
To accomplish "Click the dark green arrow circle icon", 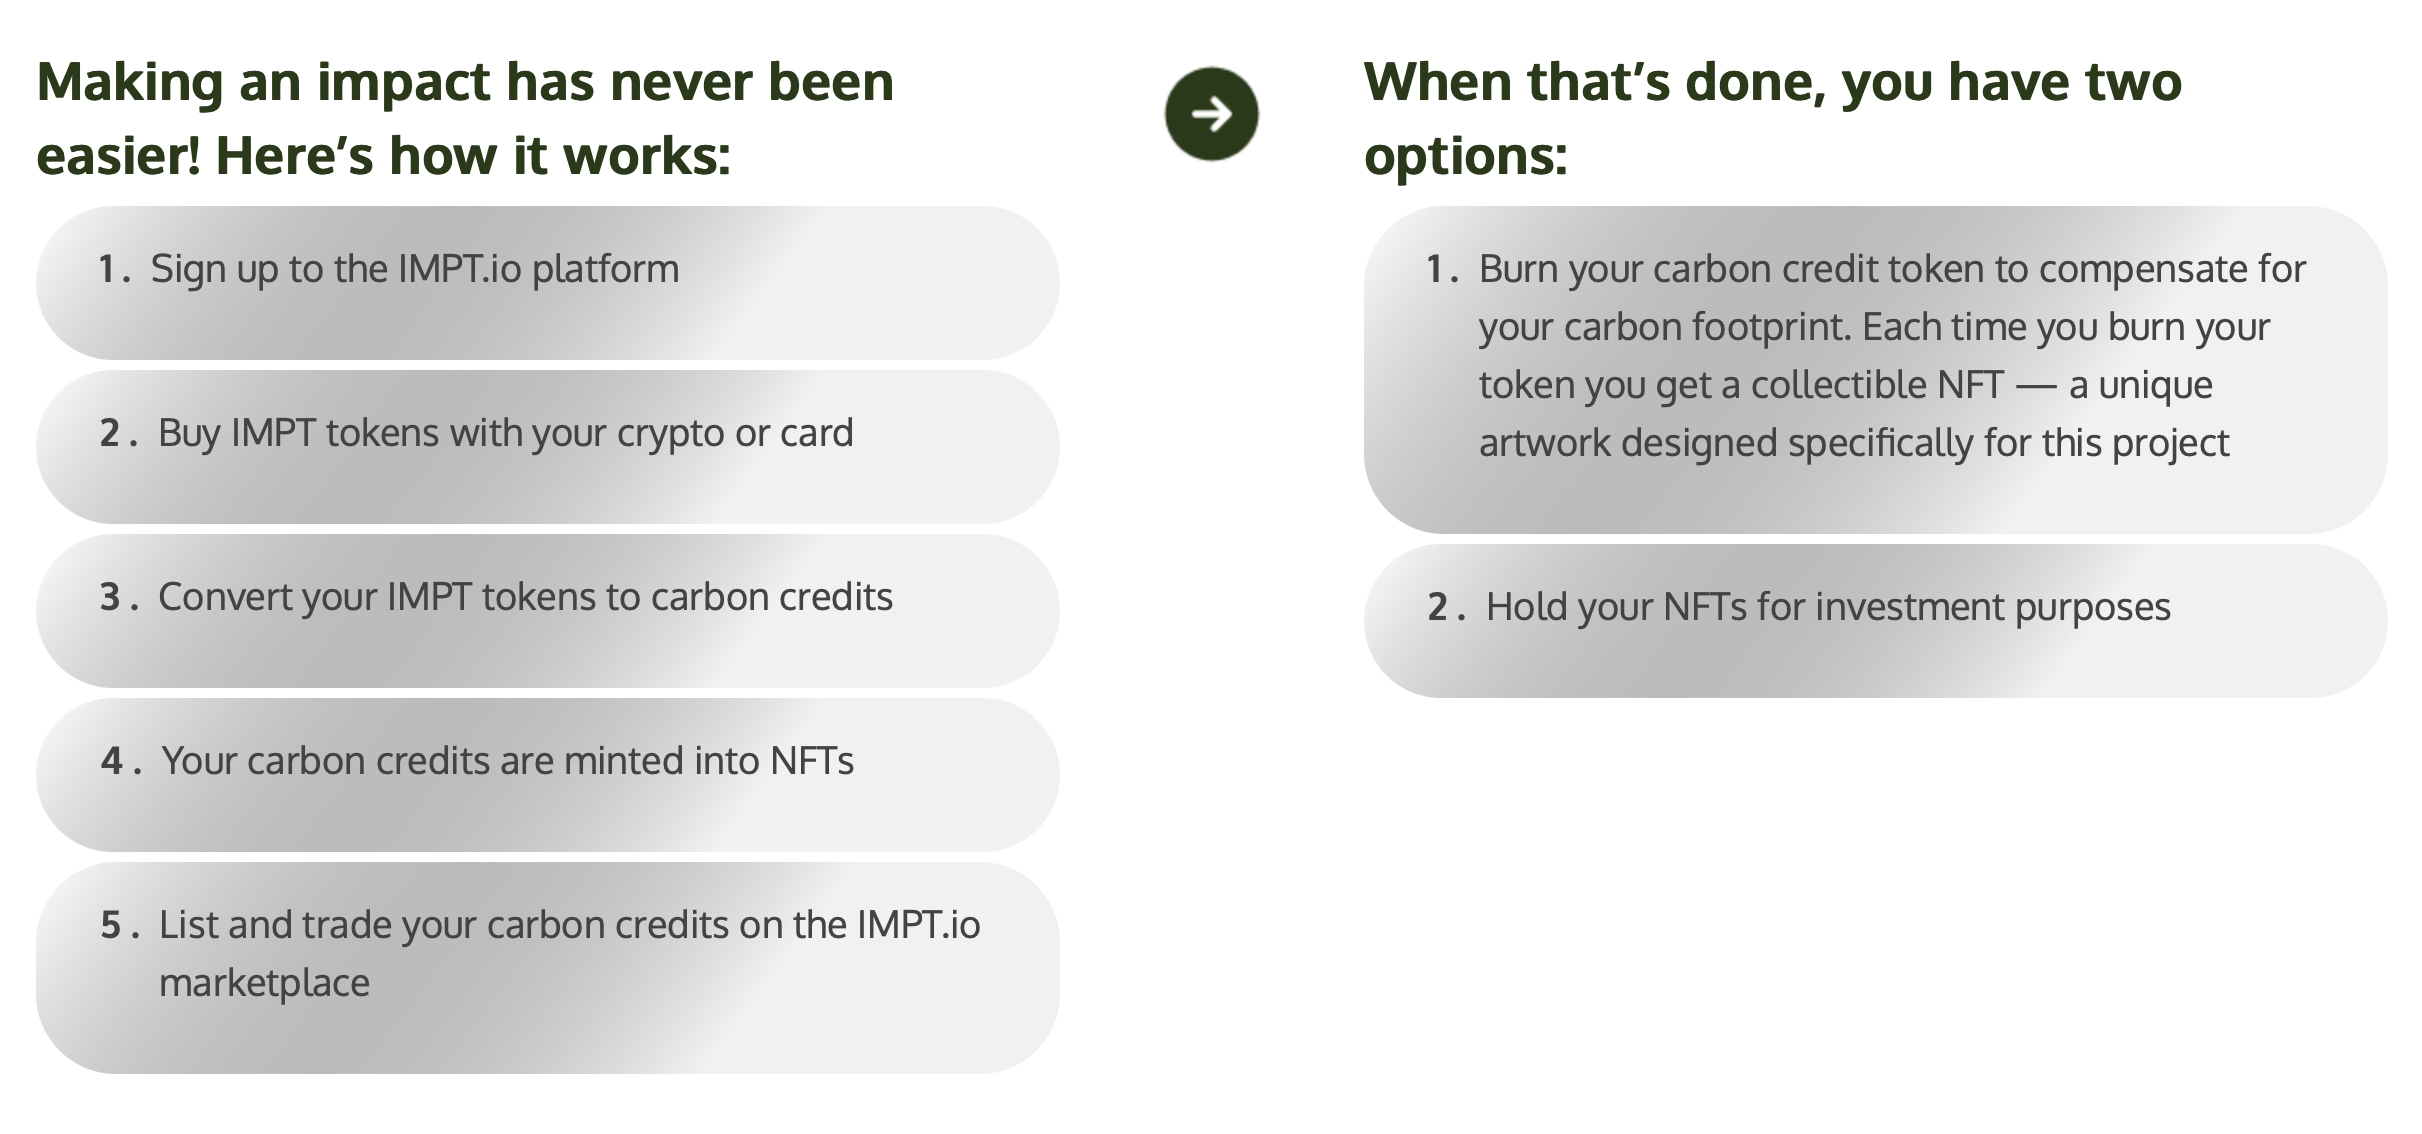I will pyautogui.click(x=1211, y=114).
